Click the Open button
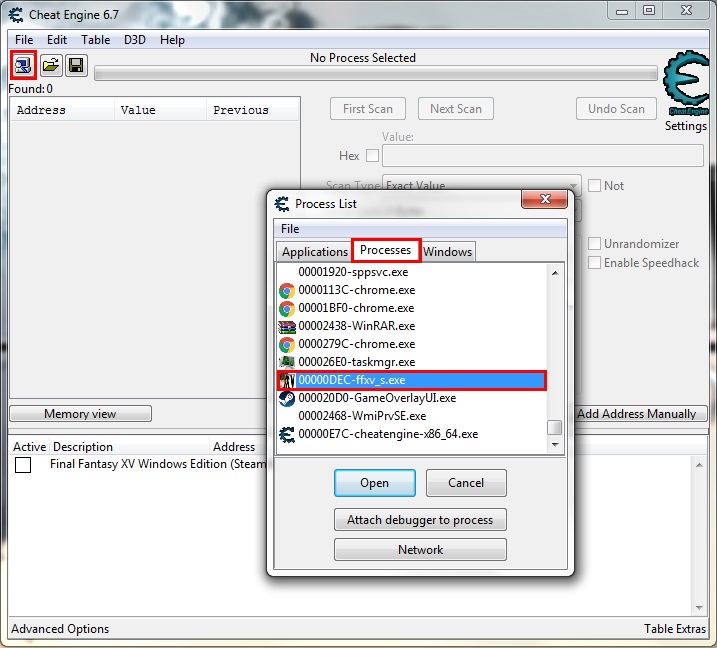 pos(375,483)
